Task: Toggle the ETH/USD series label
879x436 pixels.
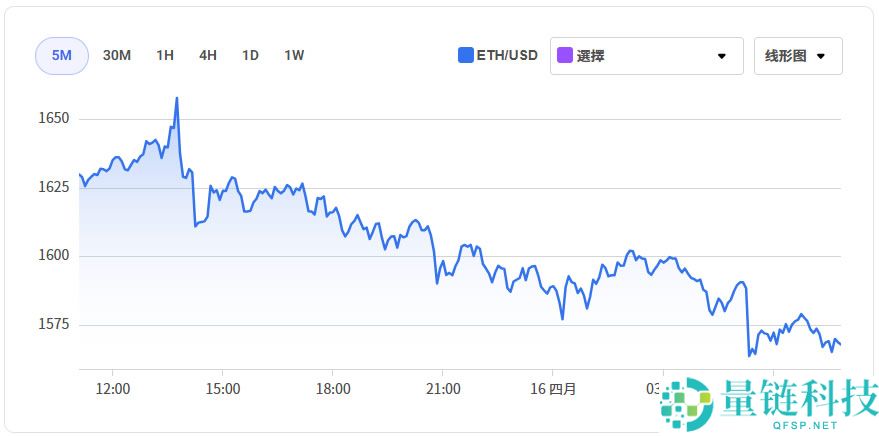Action: (x=505, y=55)
